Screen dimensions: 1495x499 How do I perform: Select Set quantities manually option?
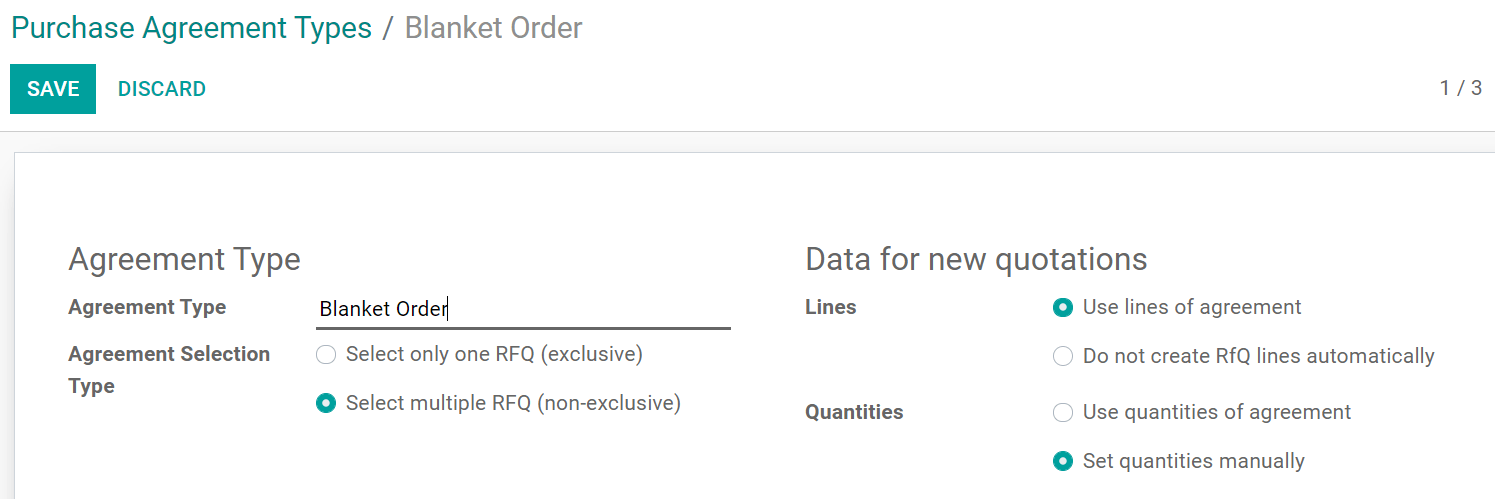[x=1063, y=461]
